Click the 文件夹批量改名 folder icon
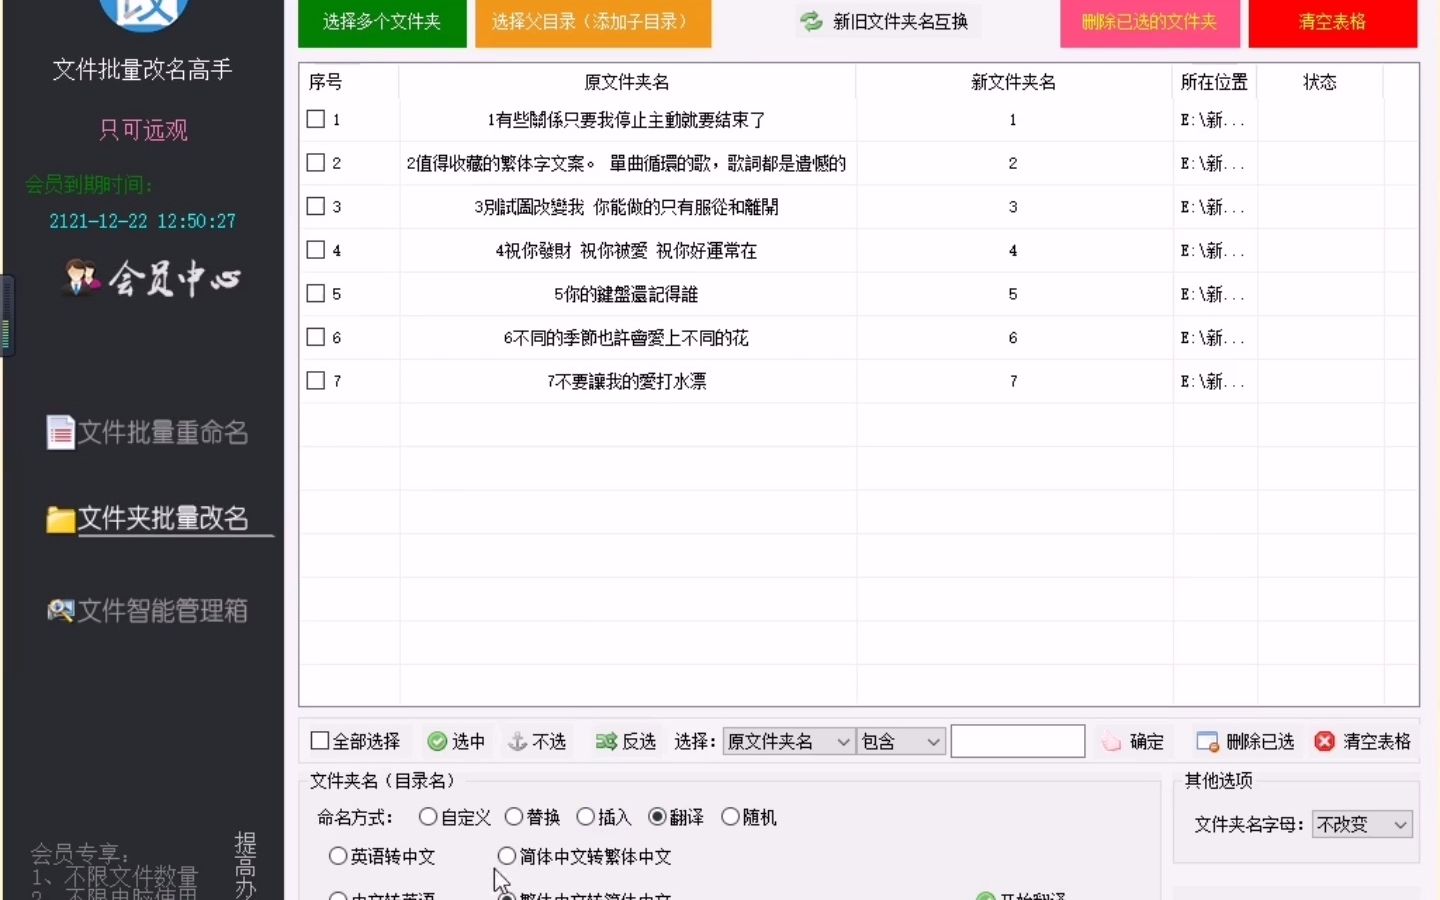Viewport: 1440px width, 900px height. tap(60, 519)
